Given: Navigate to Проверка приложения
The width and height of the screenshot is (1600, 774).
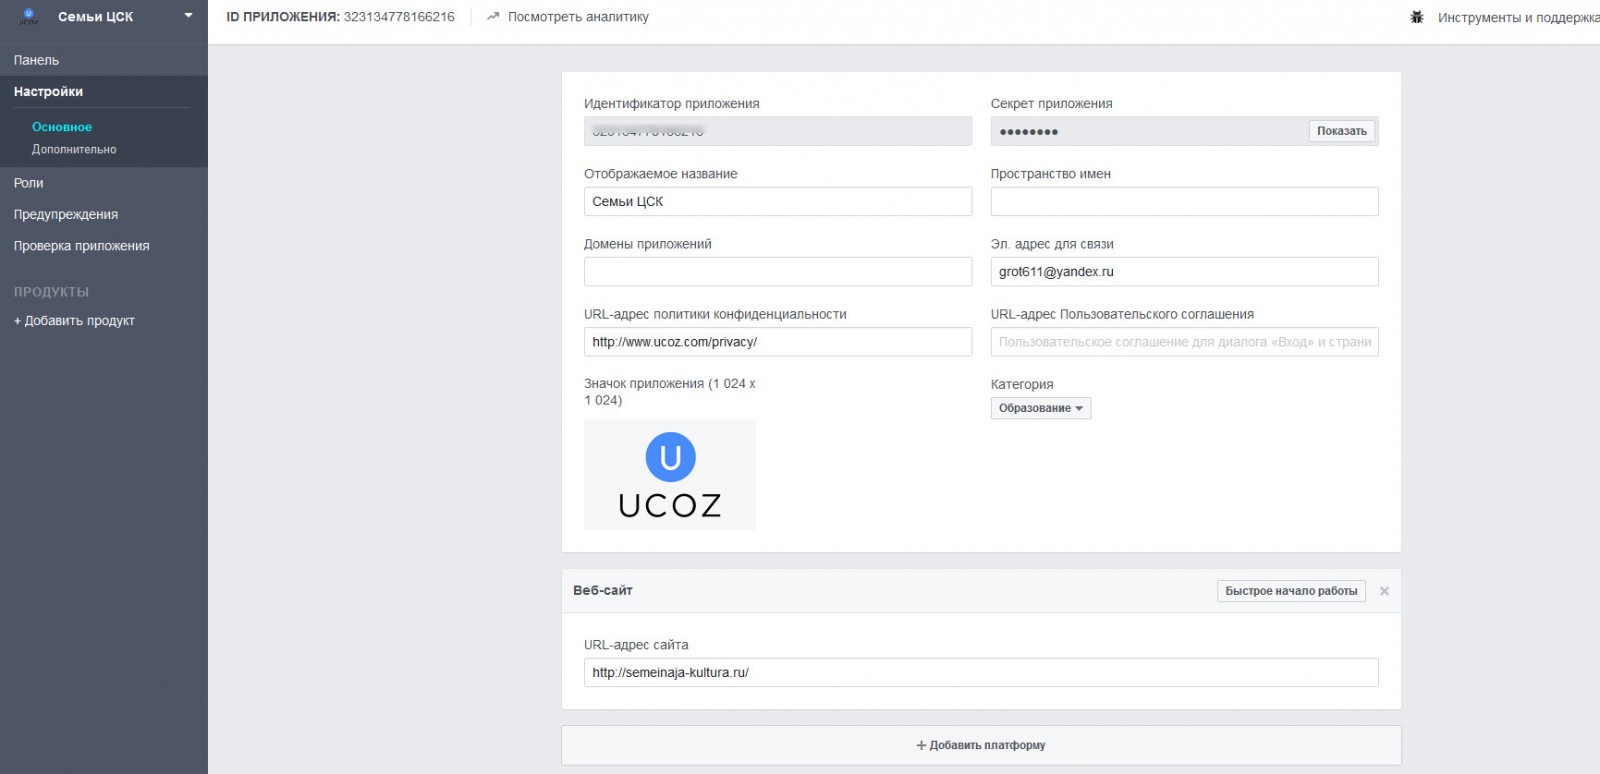Looking at the screenshot, I should coord(81,246).
